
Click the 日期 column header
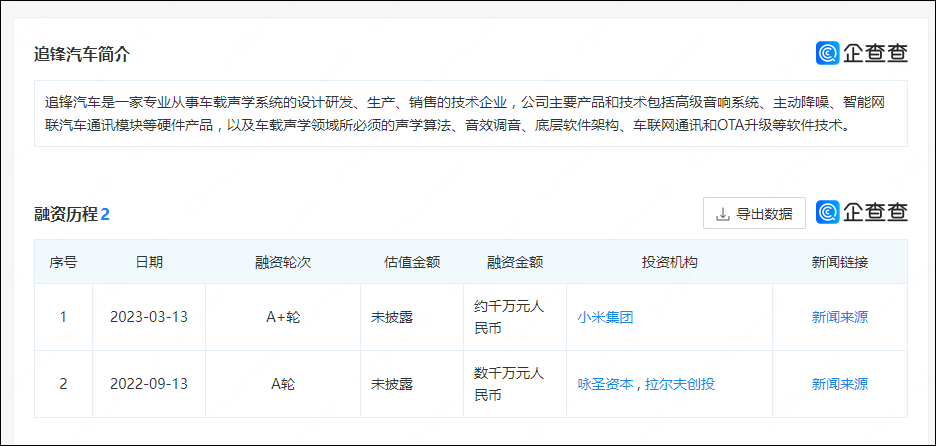(149, 262)
